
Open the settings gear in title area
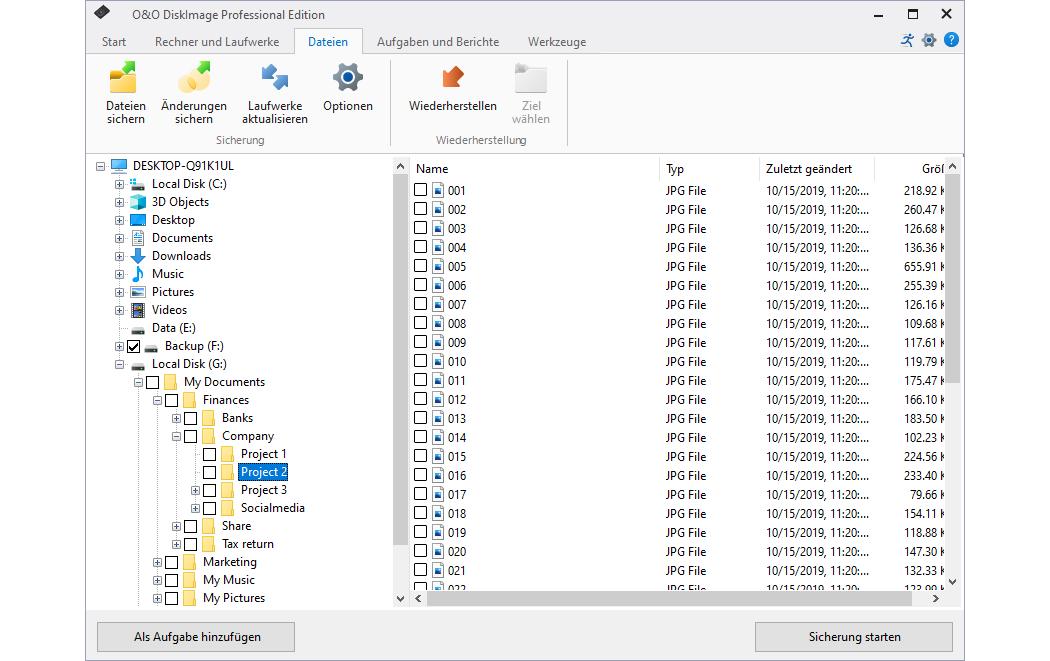929,40
